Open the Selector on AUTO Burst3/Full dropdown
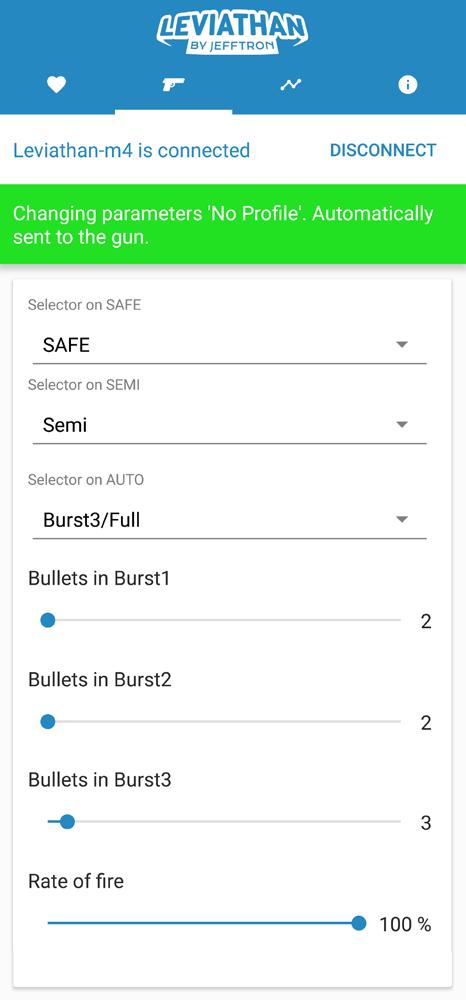 coord(229,520)
